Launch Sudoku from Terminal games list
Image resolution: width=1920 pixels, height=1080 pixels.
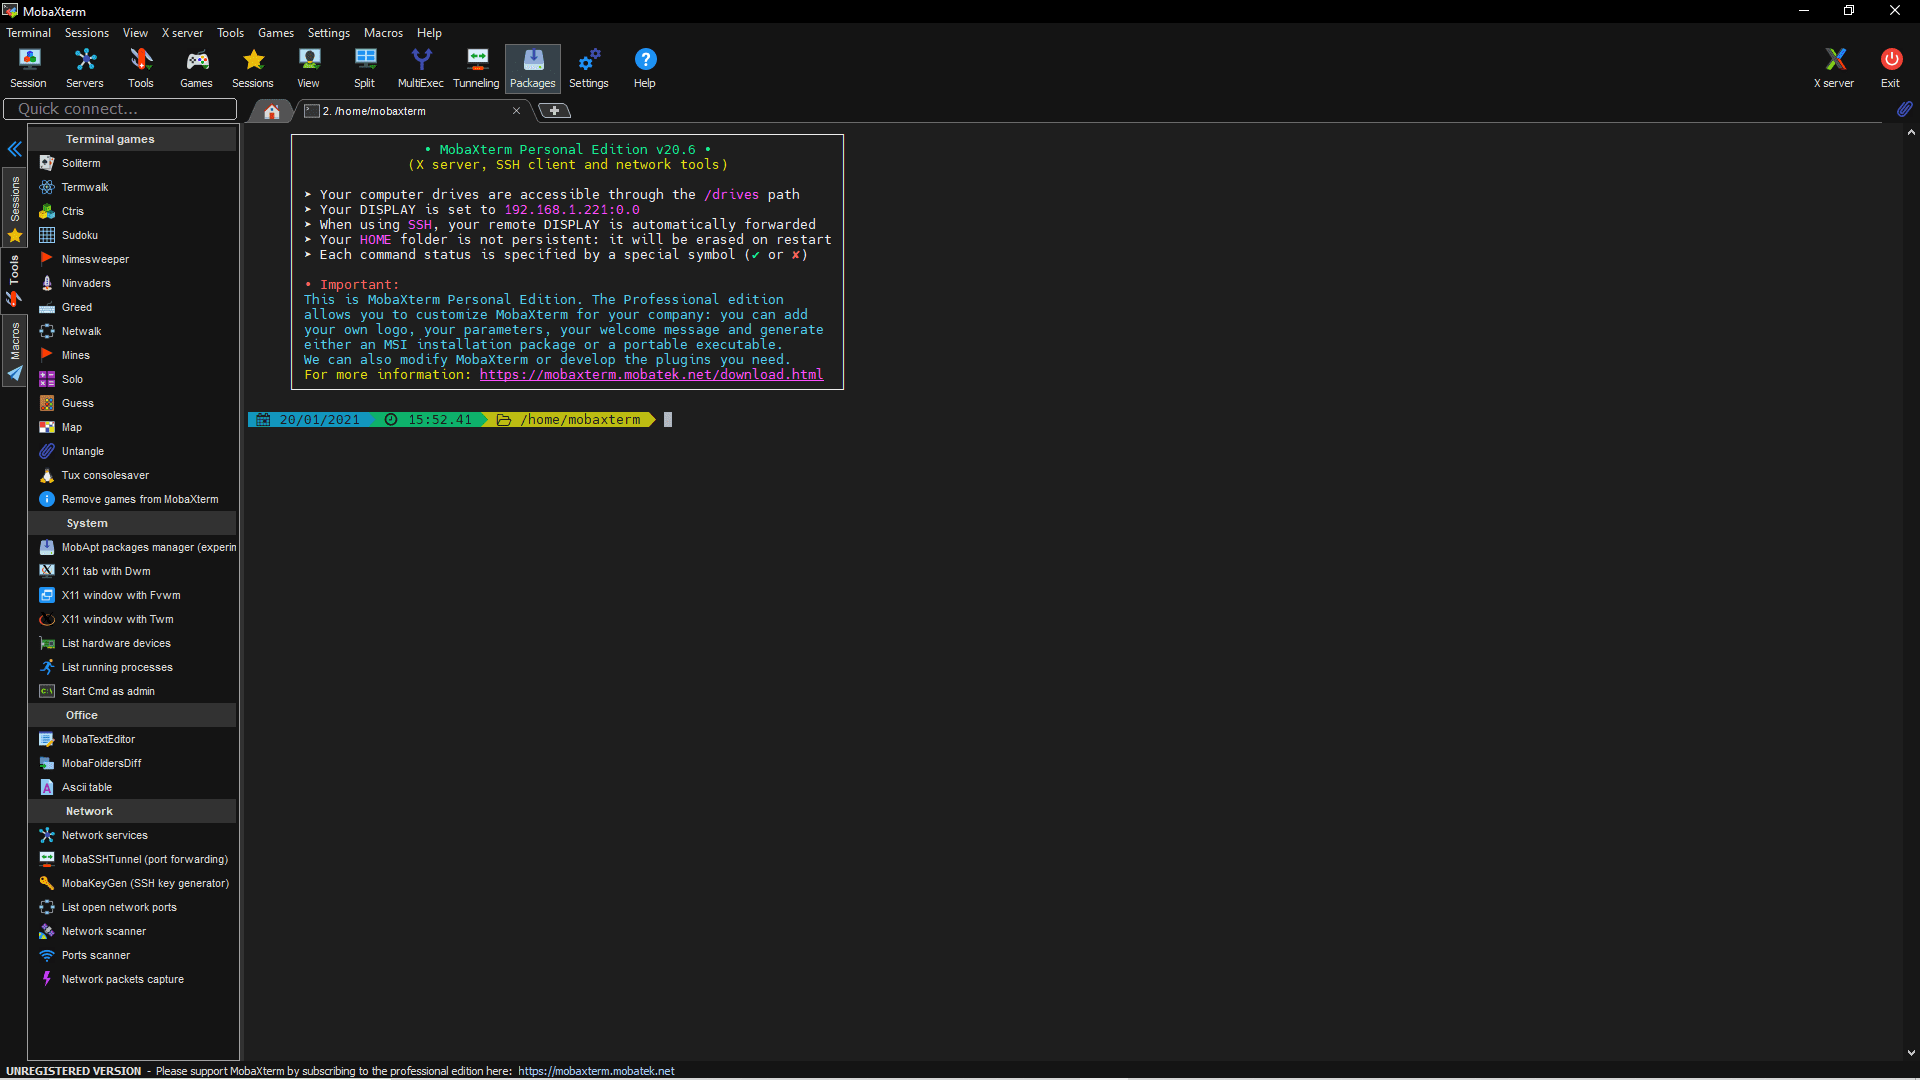[80, 235]
